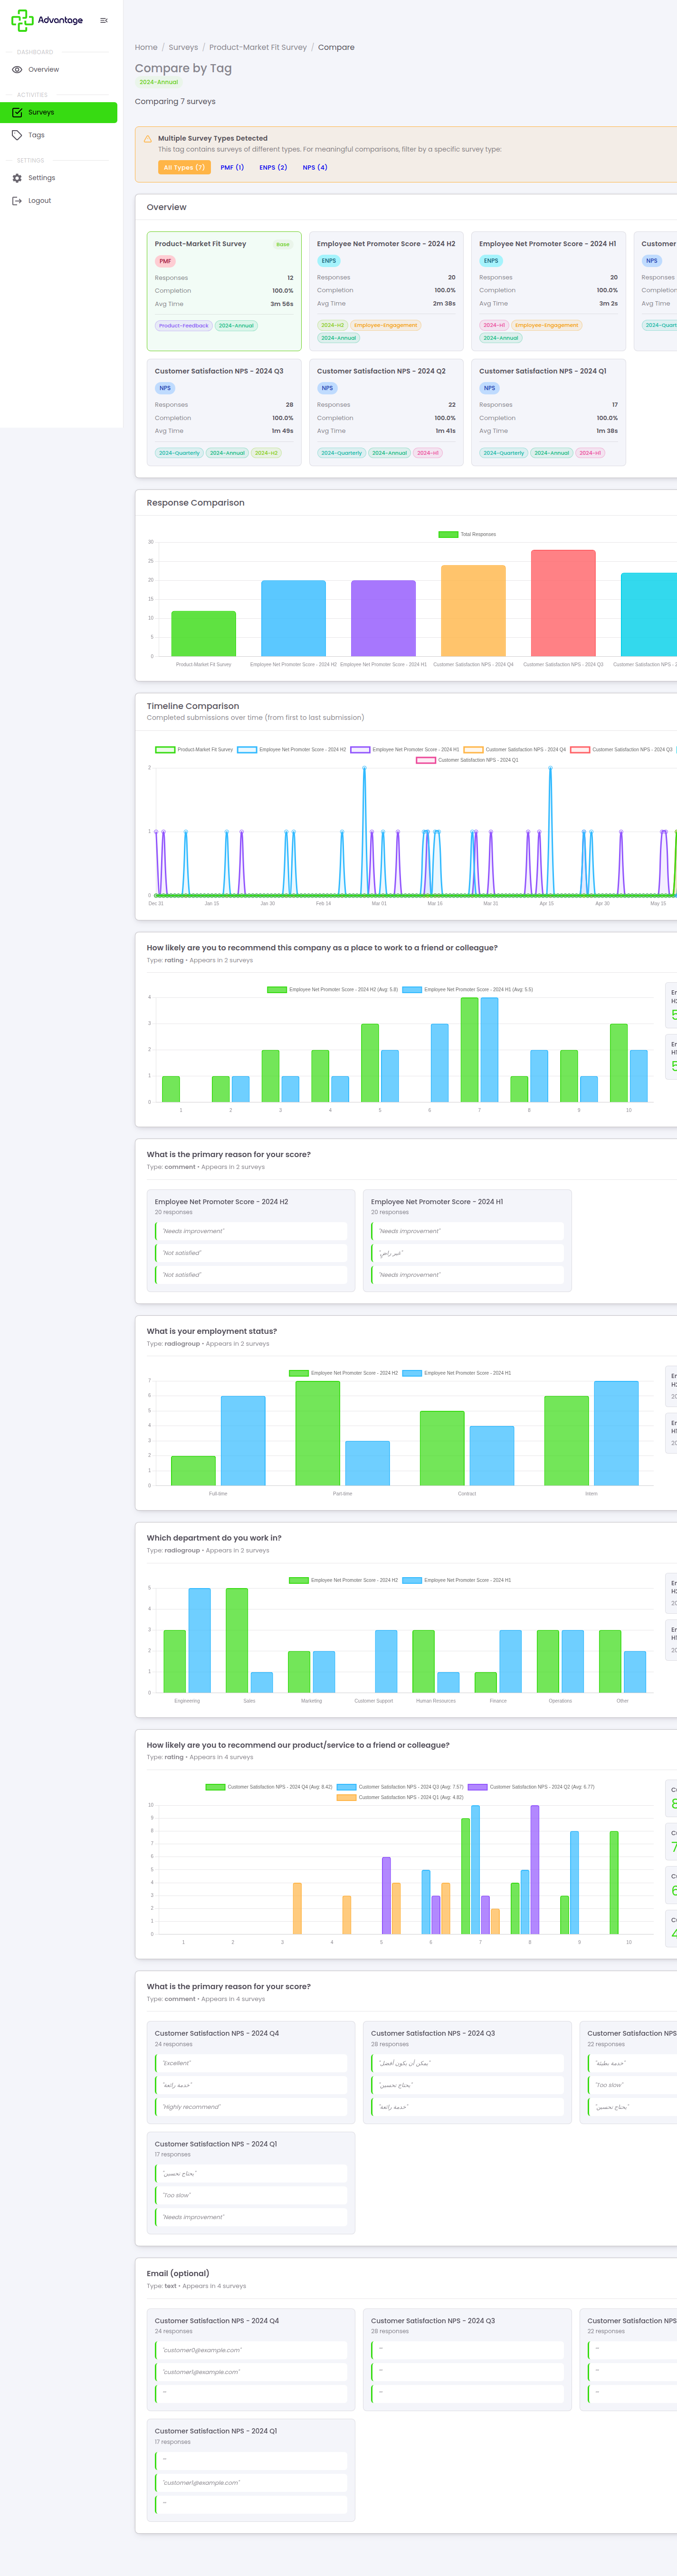Screen dimensions: 677x2576
Task: Click the Product-Feedback tag chip
Action: click(184, 326)
